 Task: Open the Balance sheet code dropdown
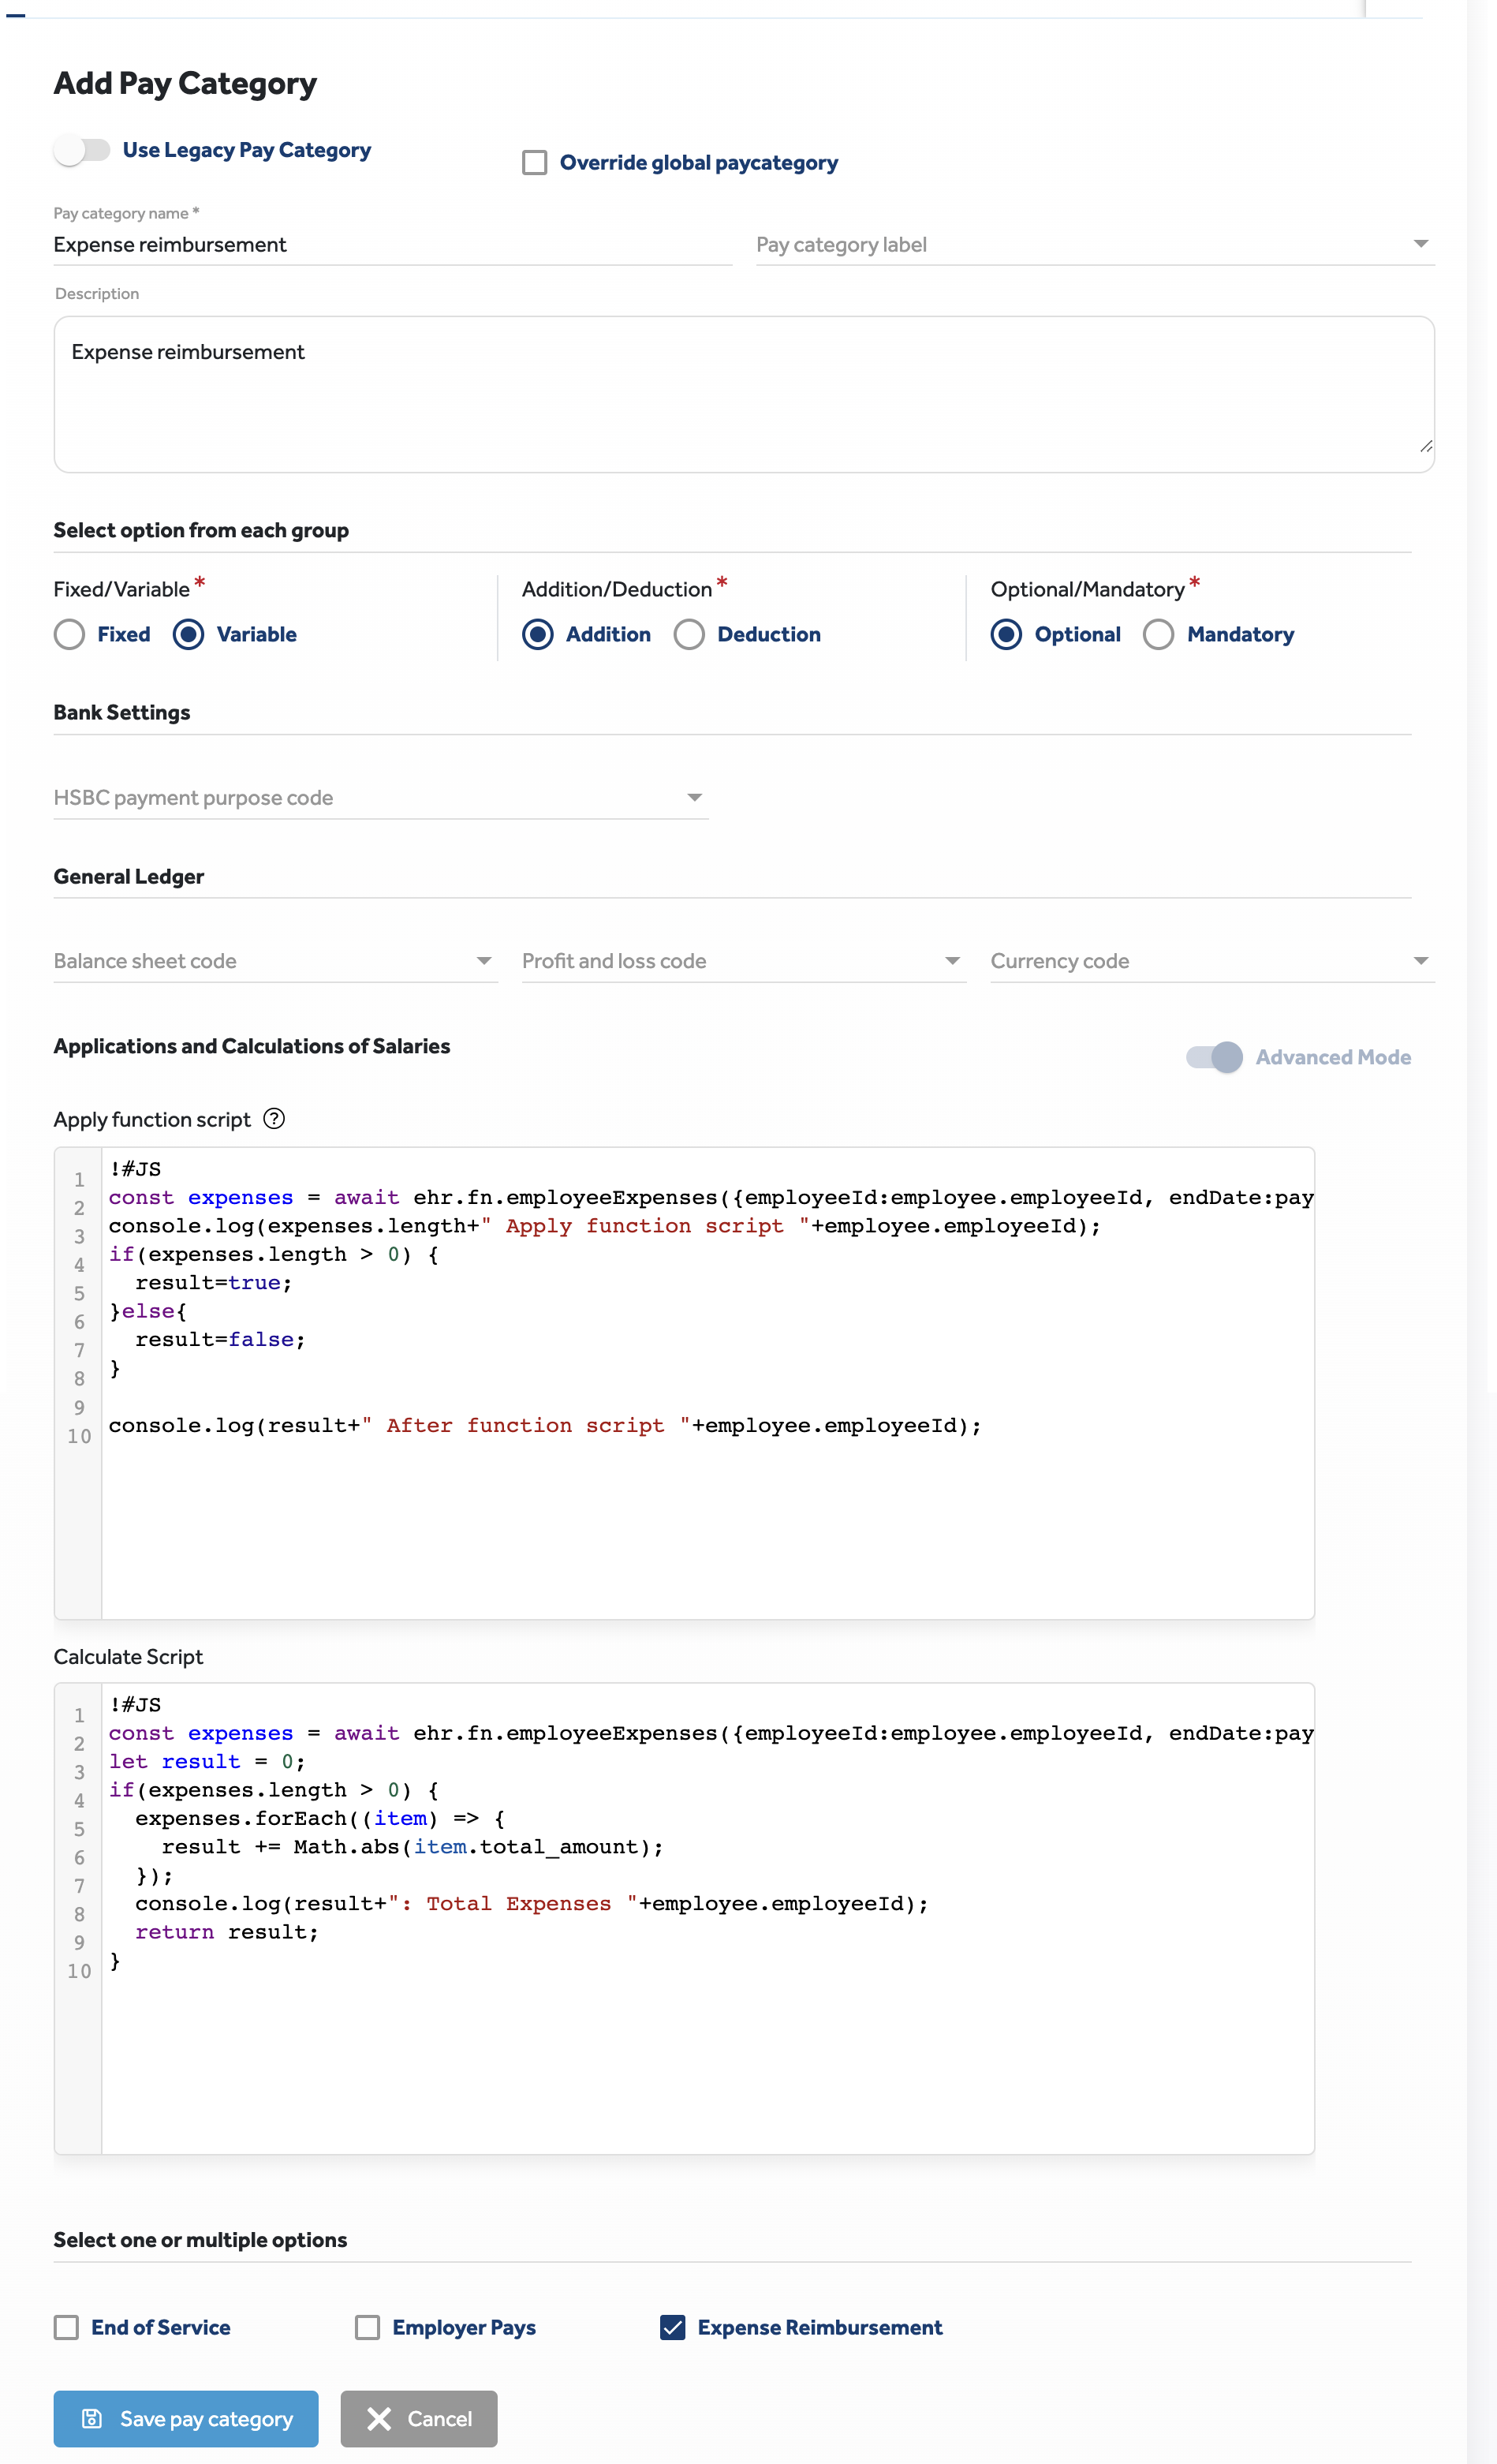tap(274, 961)
